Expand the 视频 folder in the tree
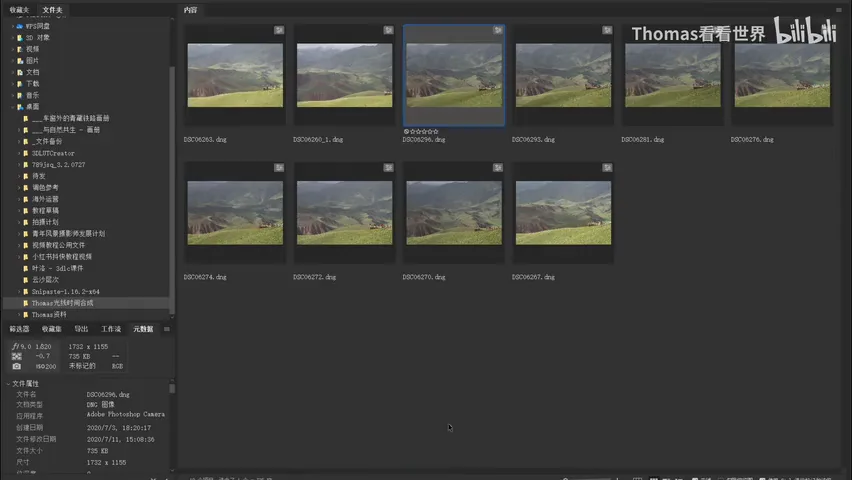 (12, 49)
